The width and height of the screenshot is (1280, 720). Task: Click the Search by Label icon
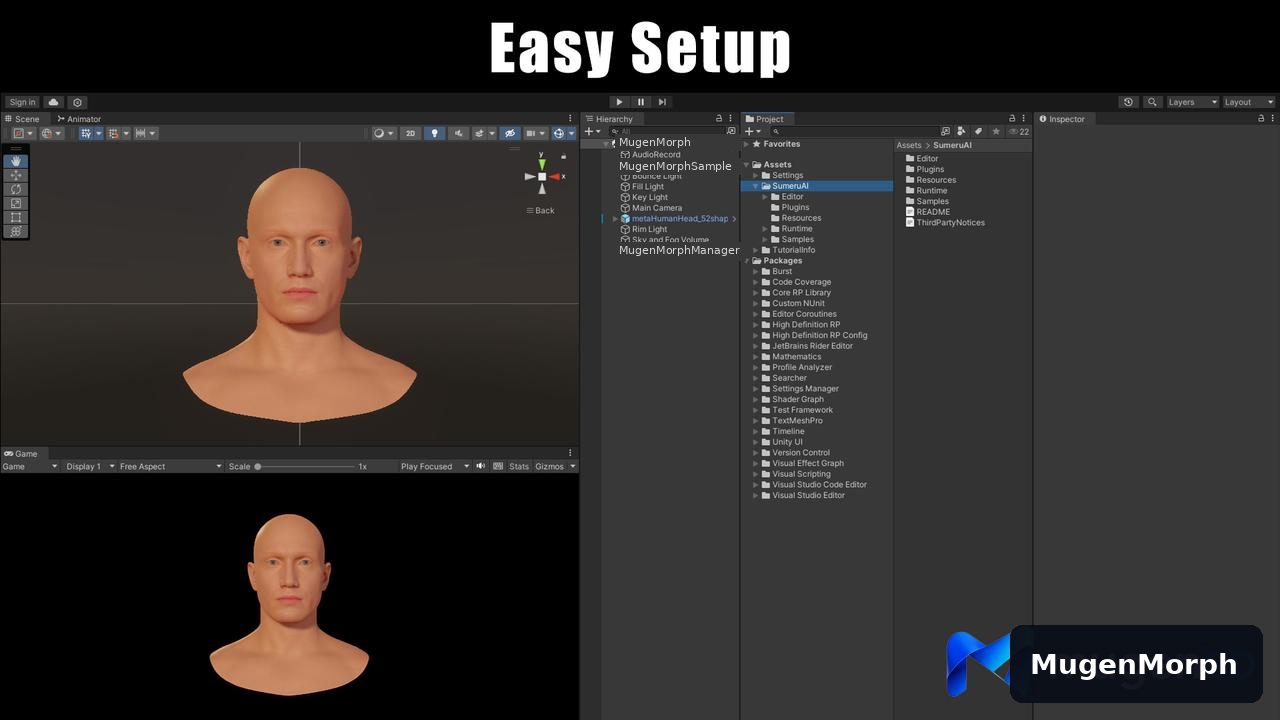coord(979,131)
